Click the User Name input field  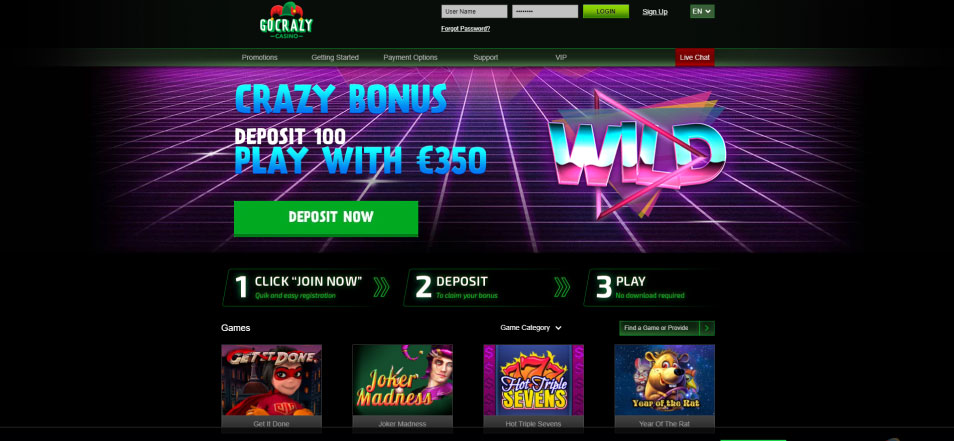tap(474, 12)
